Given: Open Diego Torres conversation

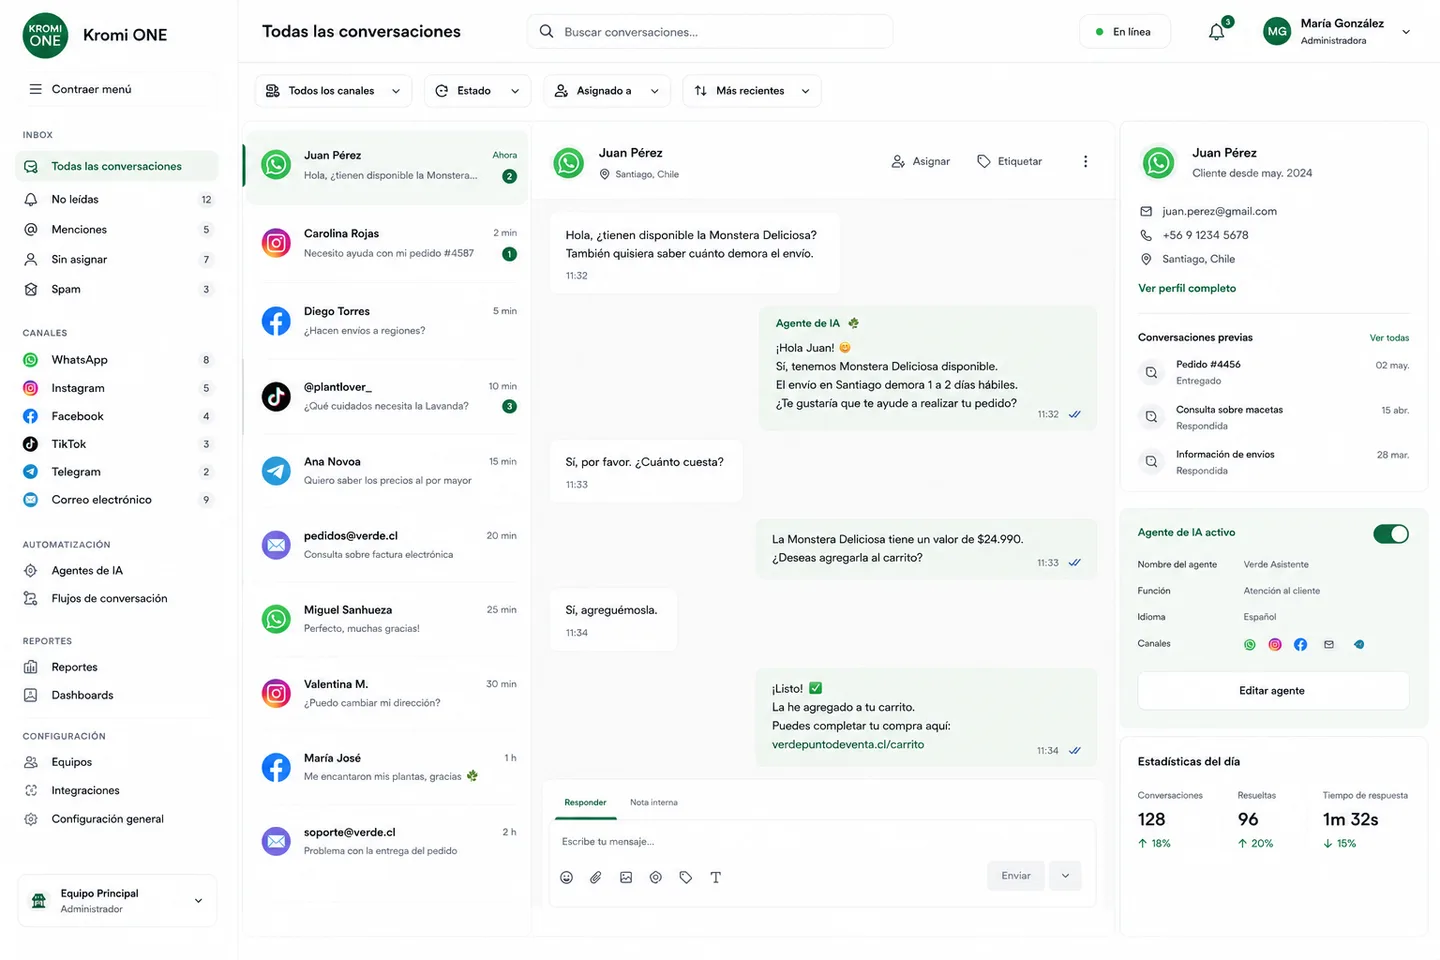Looking at the screenshot, I should (x=387, y=321).
